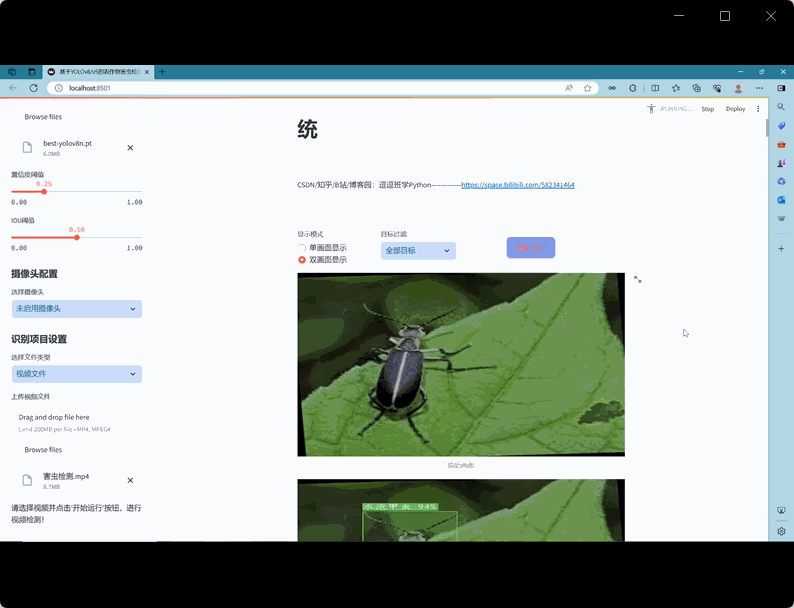Open browser settings and more menu
The image size is (794, 608).
pos(760,88)
